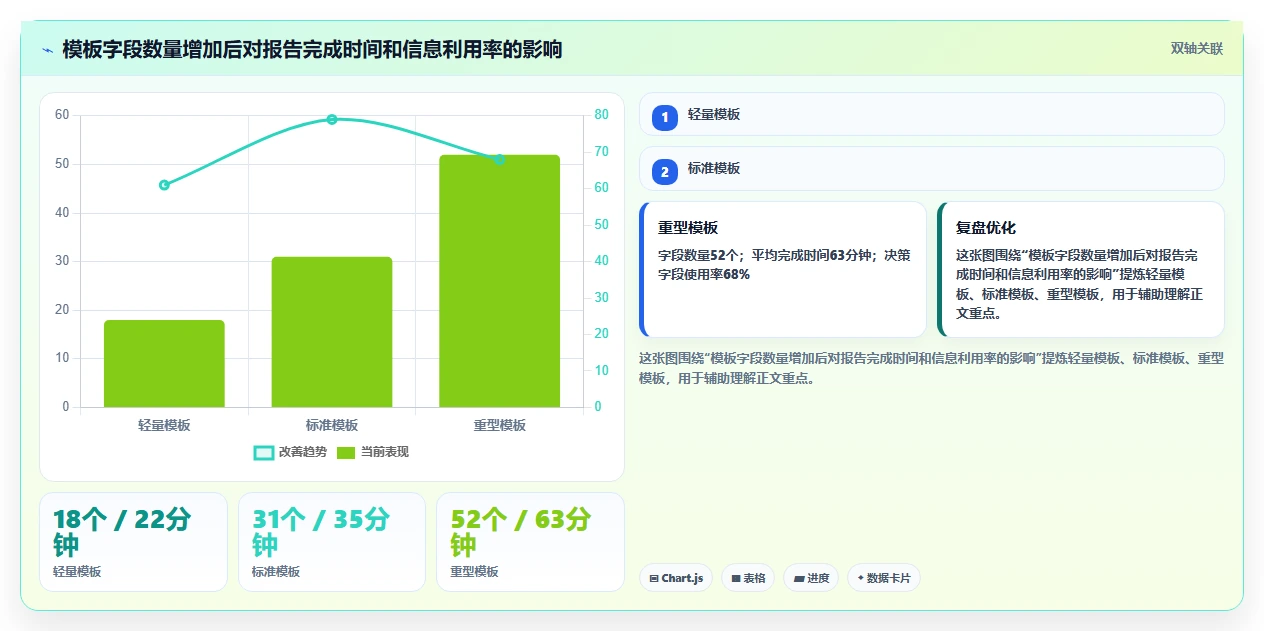Screen dimensions: 1264x631
Task: Click trend line peak point above 标准模板
Action: (x=332, y=119)
